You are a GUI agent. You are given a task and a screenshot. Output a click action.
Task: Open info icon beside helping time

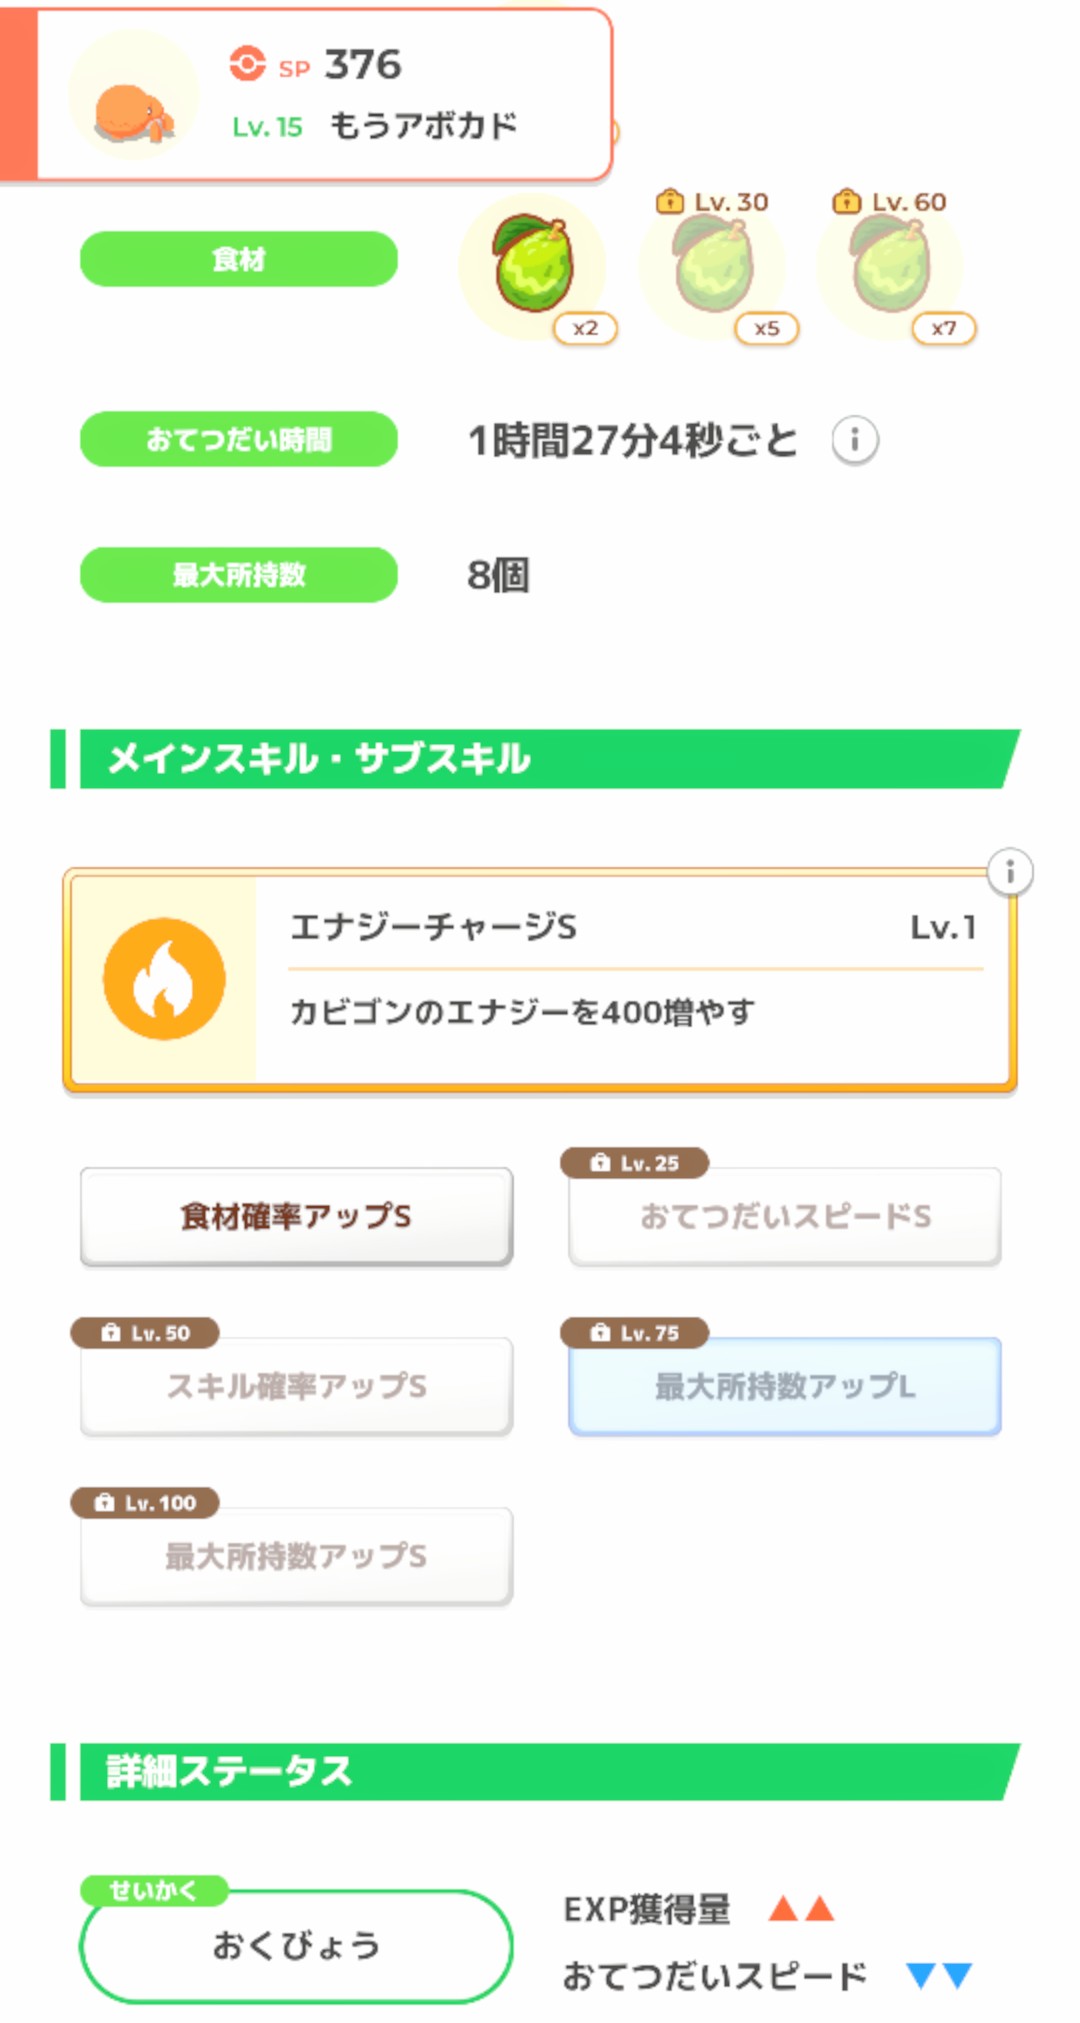click(855, 440)
